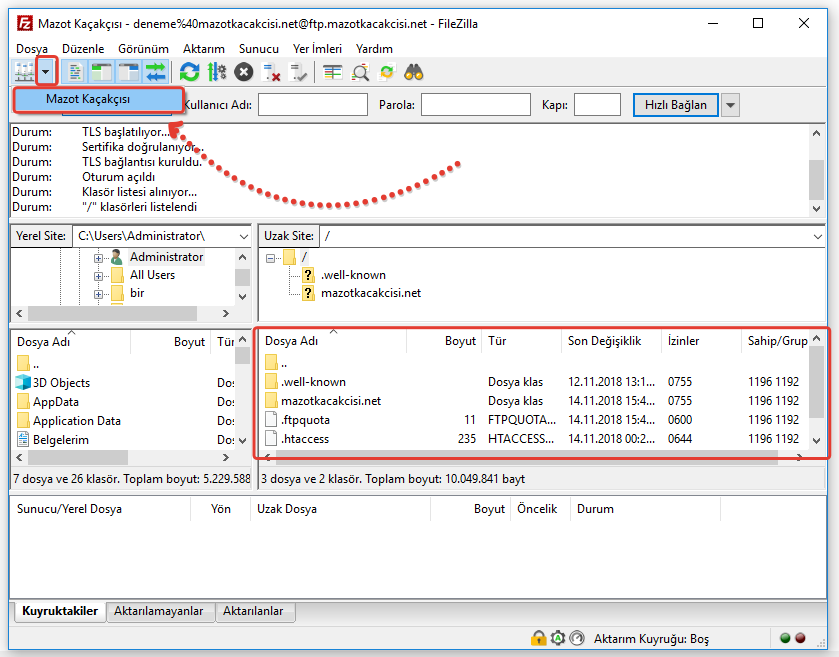
Task: Open the Site Manager
Action: [x=22, y=71]
